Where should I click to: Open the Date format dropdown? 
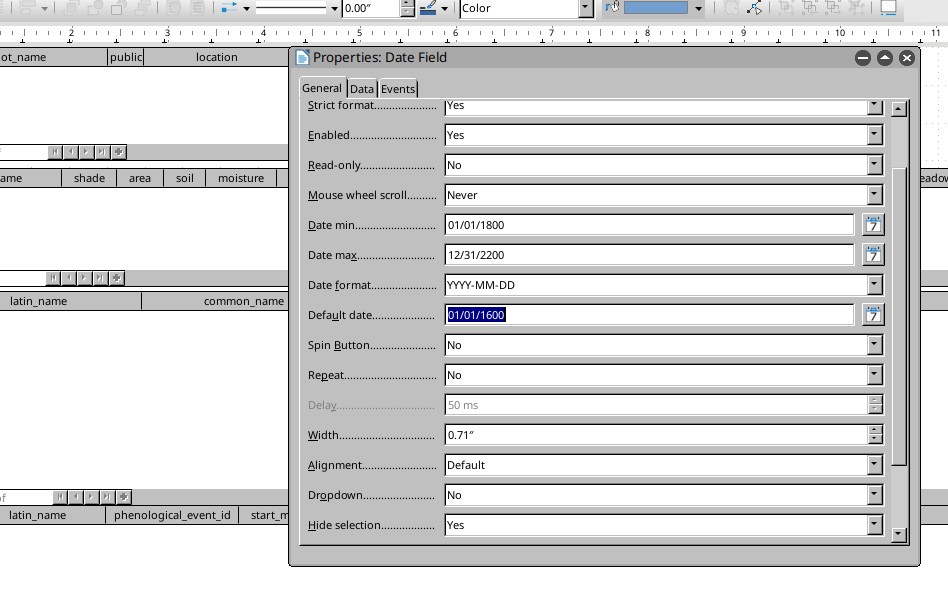(874, 285)
